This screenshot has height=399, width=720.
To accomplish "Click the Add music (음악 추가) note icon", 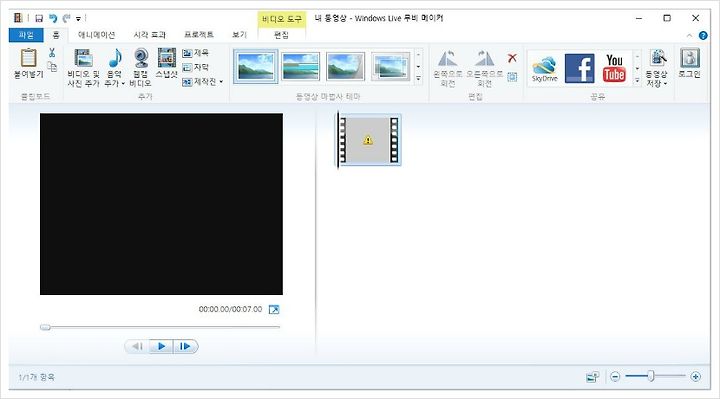I will point(114,59).
